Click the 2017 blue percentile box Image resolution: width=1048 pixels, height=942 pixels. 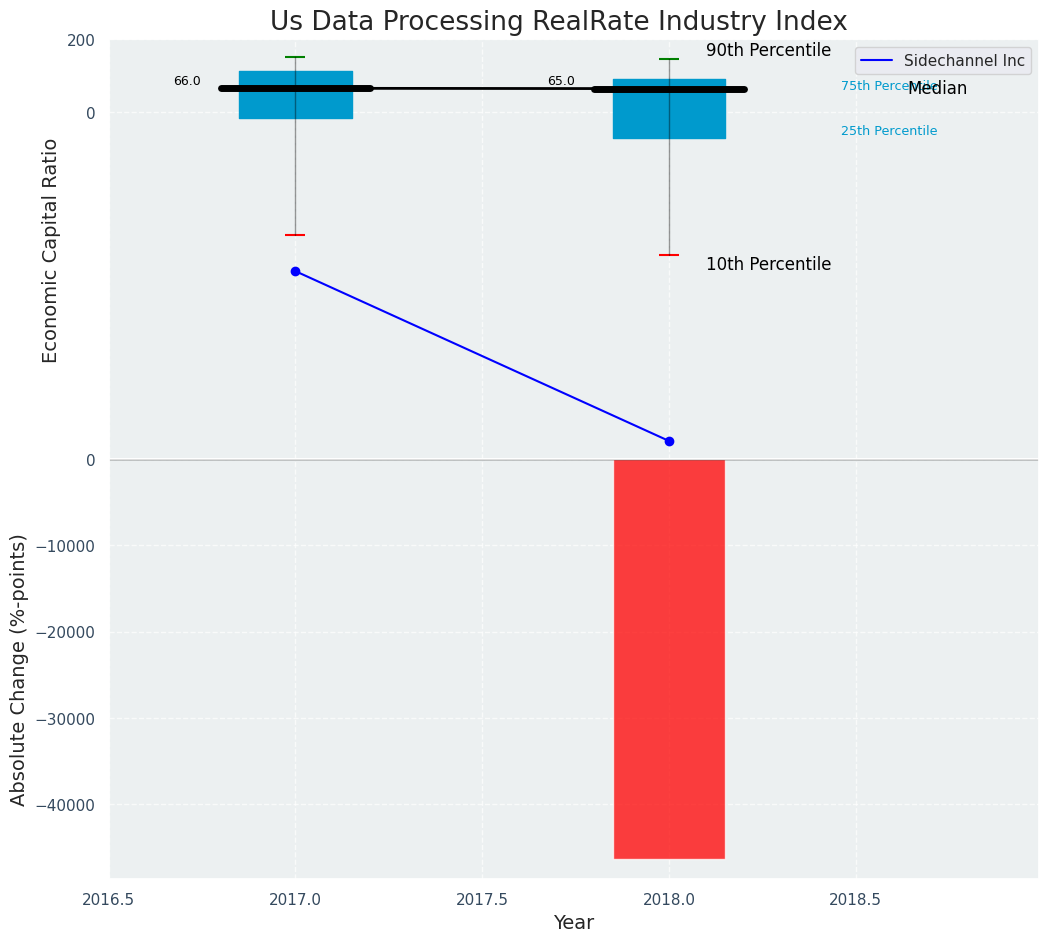click(295, 95)
